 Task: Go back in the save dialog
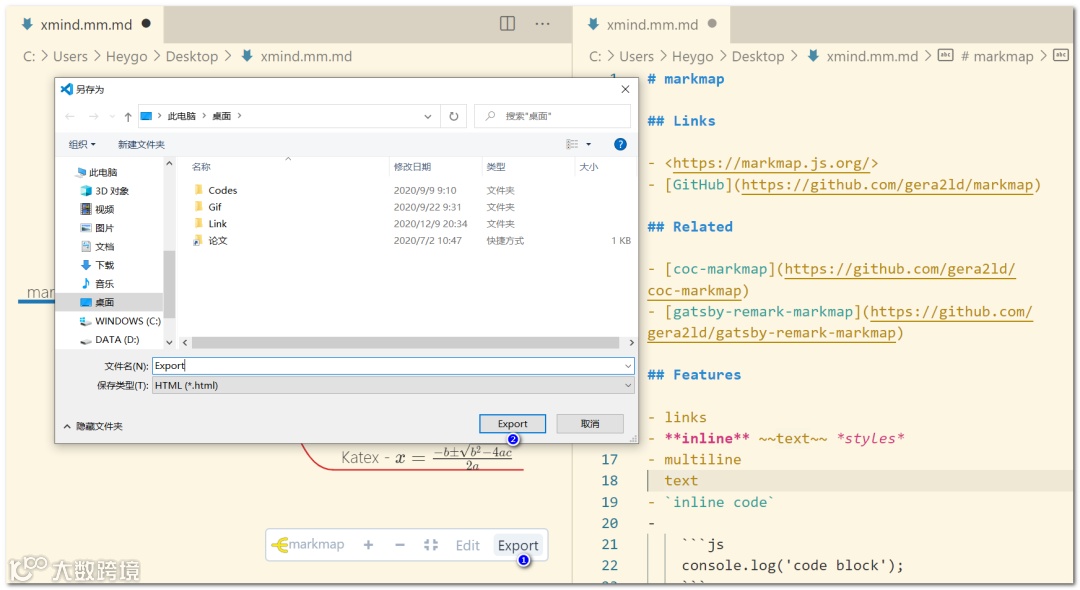[x=70, y=116]
